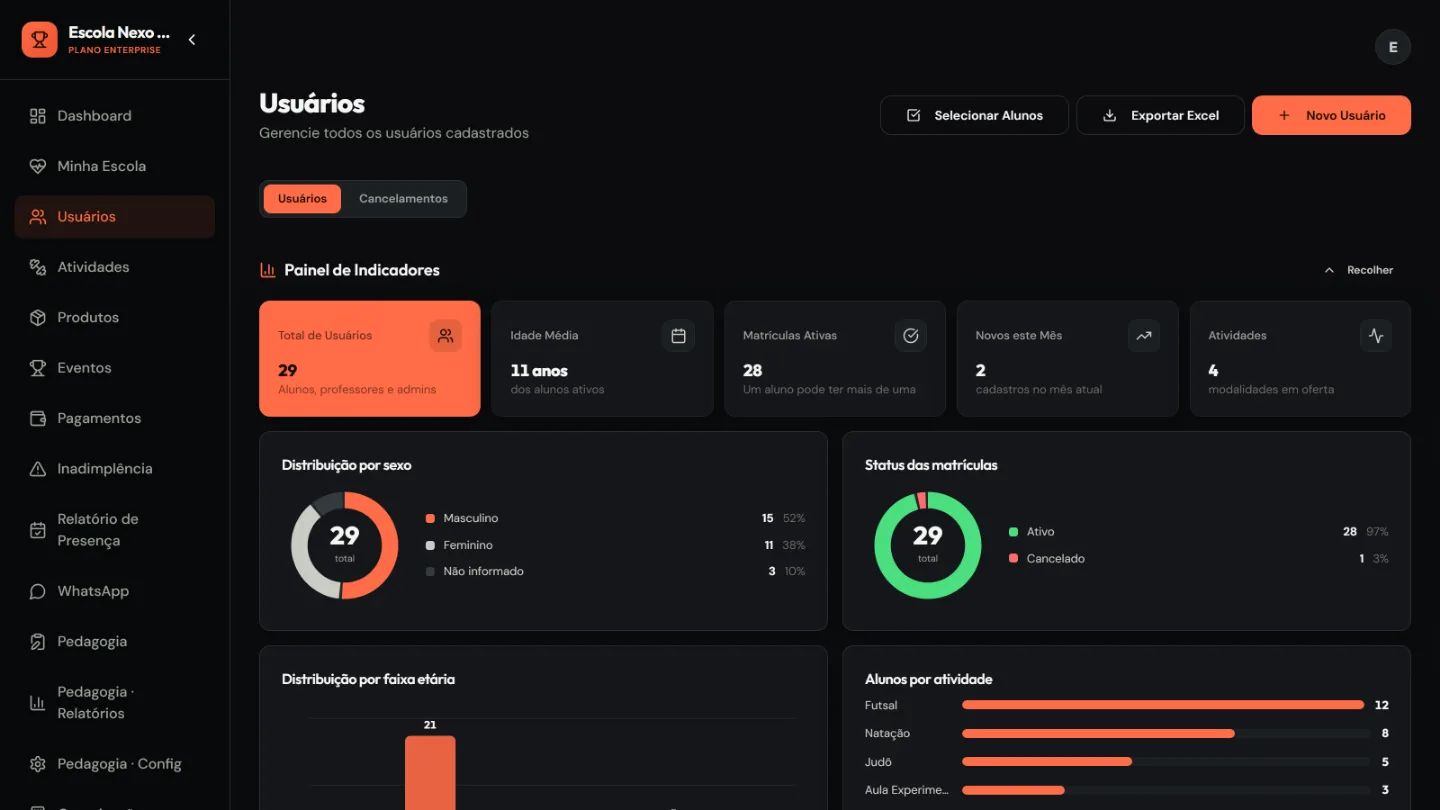Click the Selecionar Alunos button
The image size is (1440, 810).
(974, 115)
